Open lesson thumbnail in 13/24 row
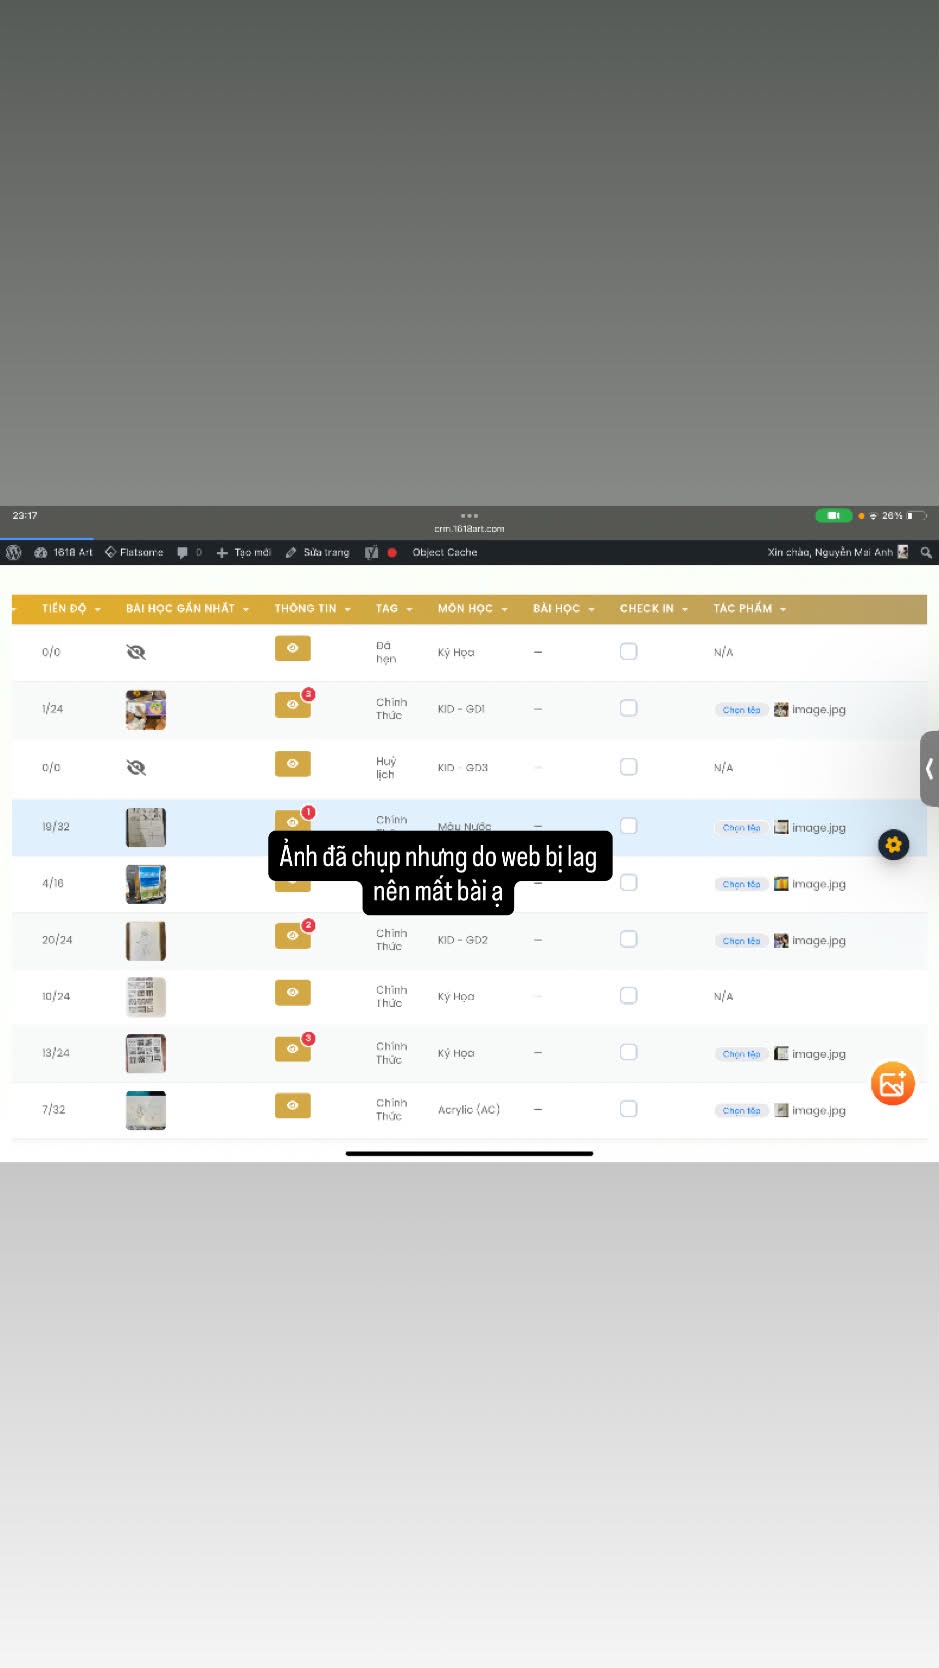The height and width of the screenshot is (1668, 939). coord(146,1054)
